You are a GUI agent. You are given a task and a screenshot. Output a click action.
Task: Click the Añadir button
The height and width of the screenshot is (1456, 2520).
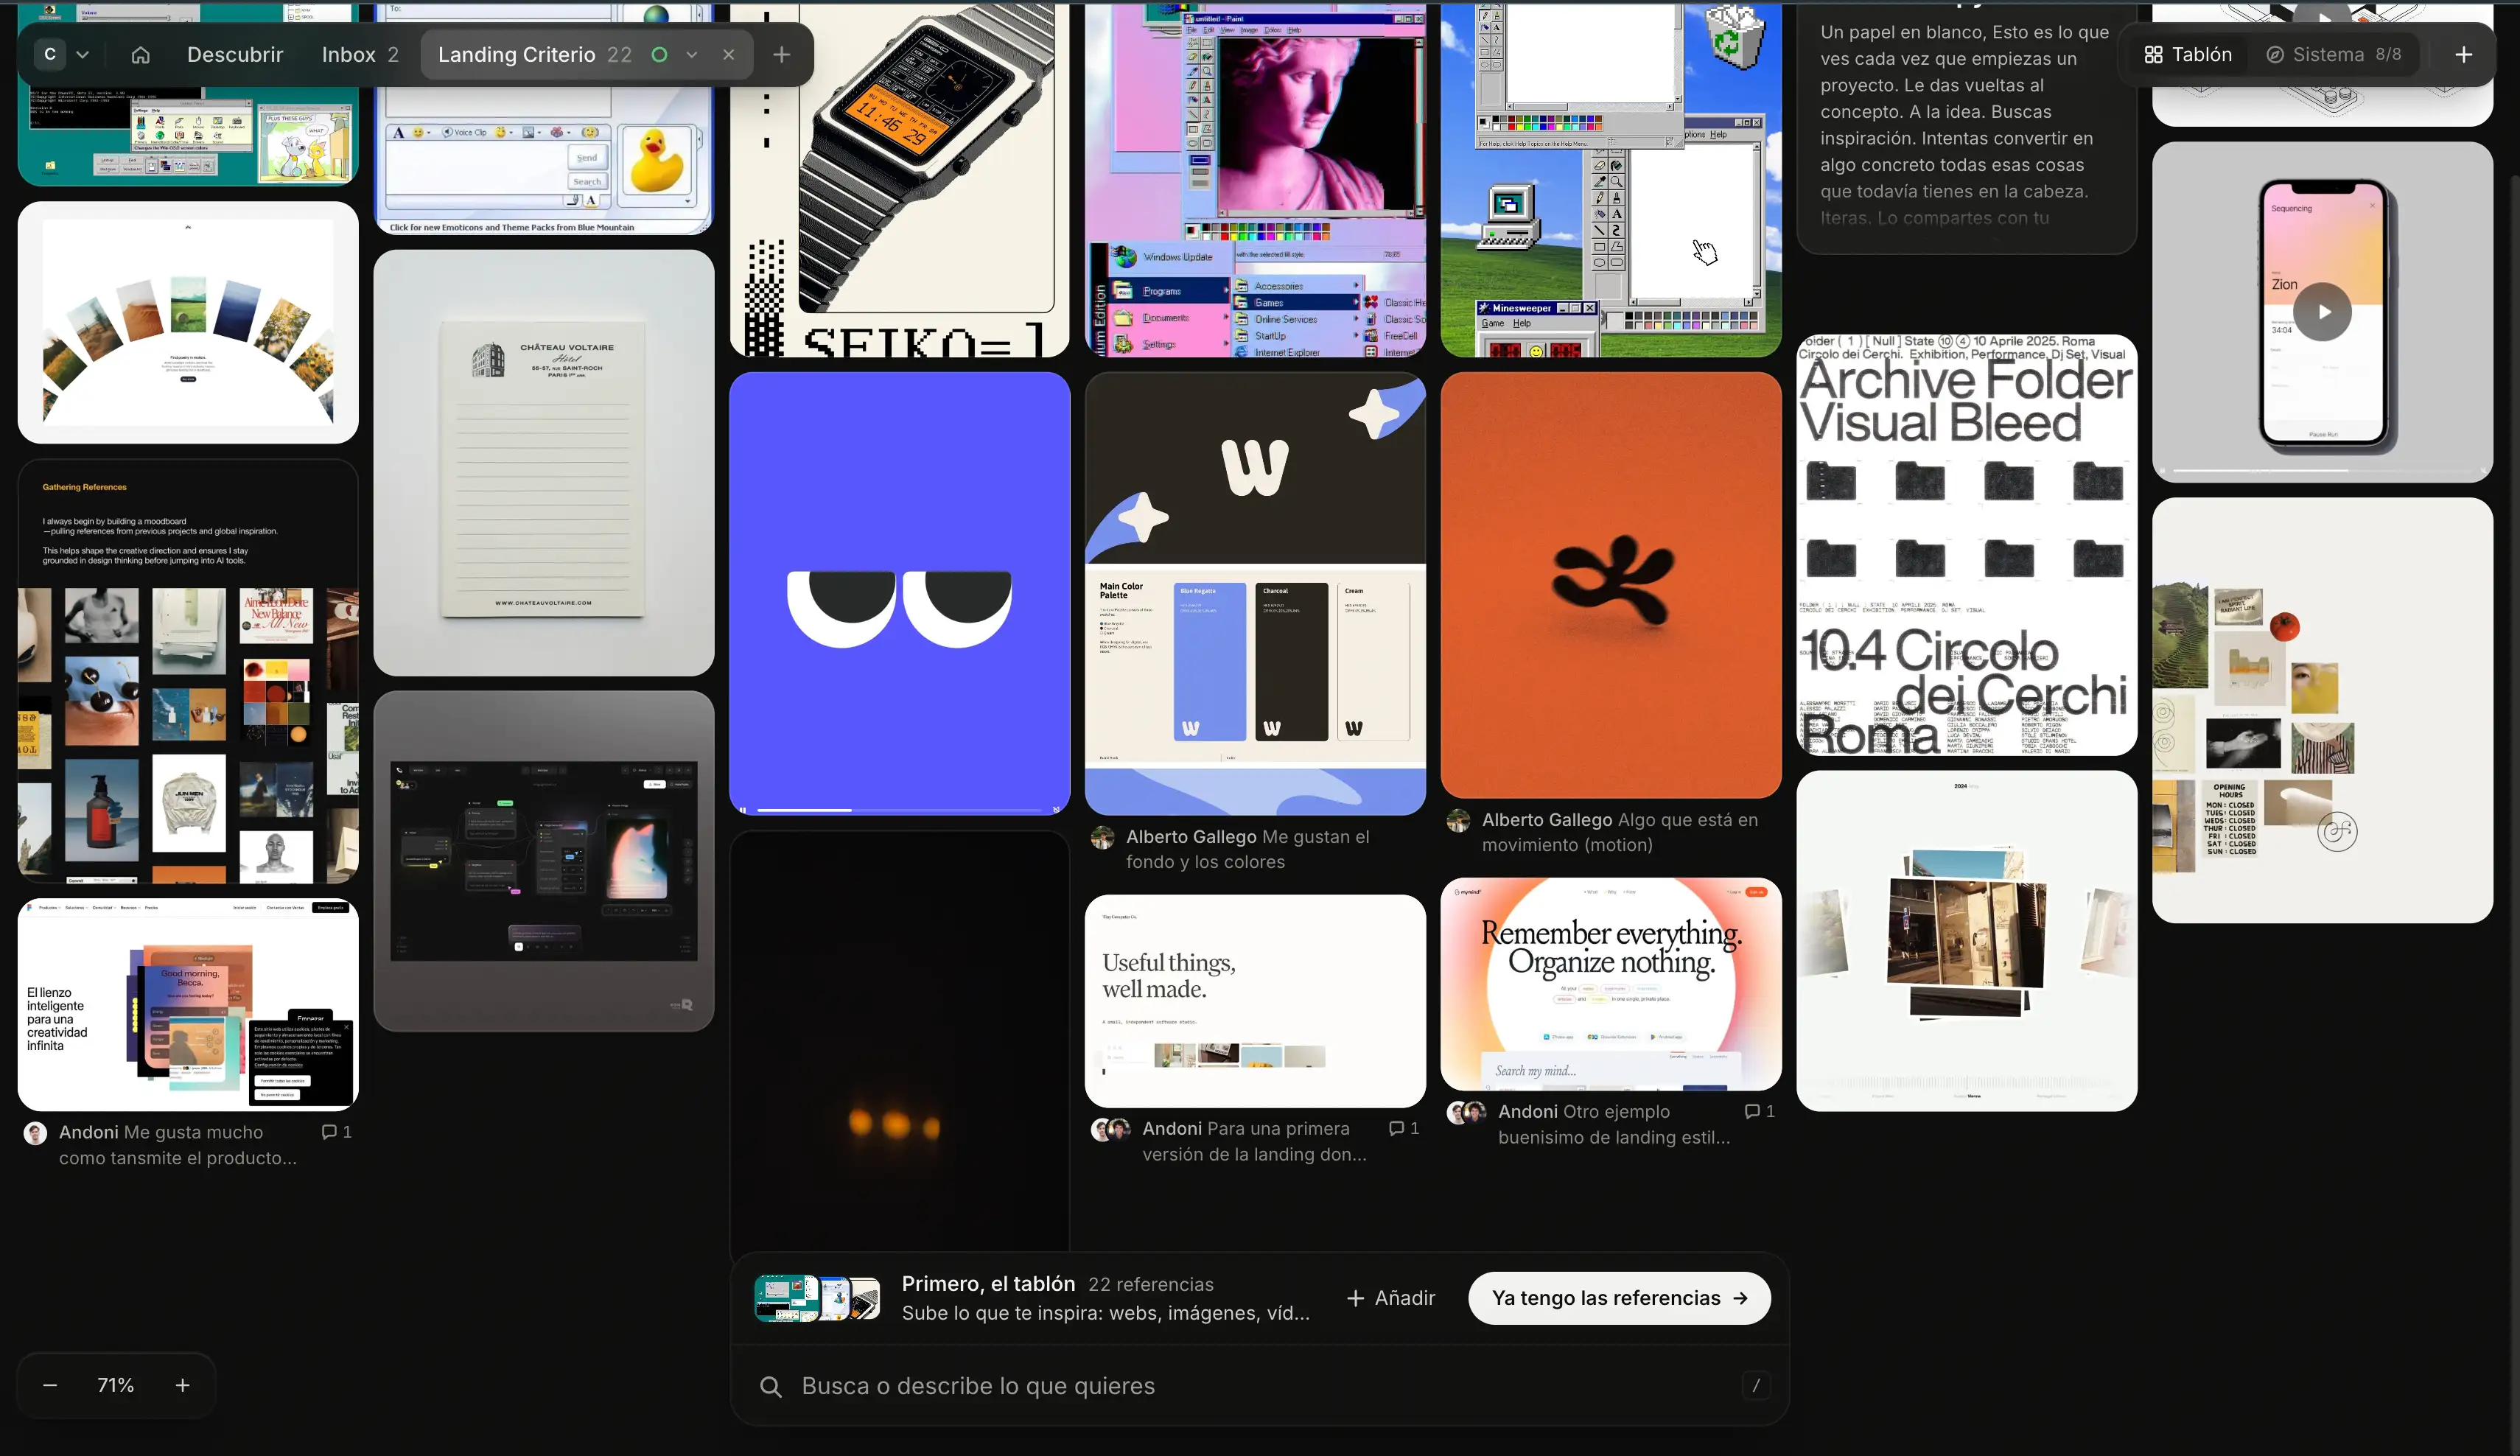[x=1391, y=1298]
